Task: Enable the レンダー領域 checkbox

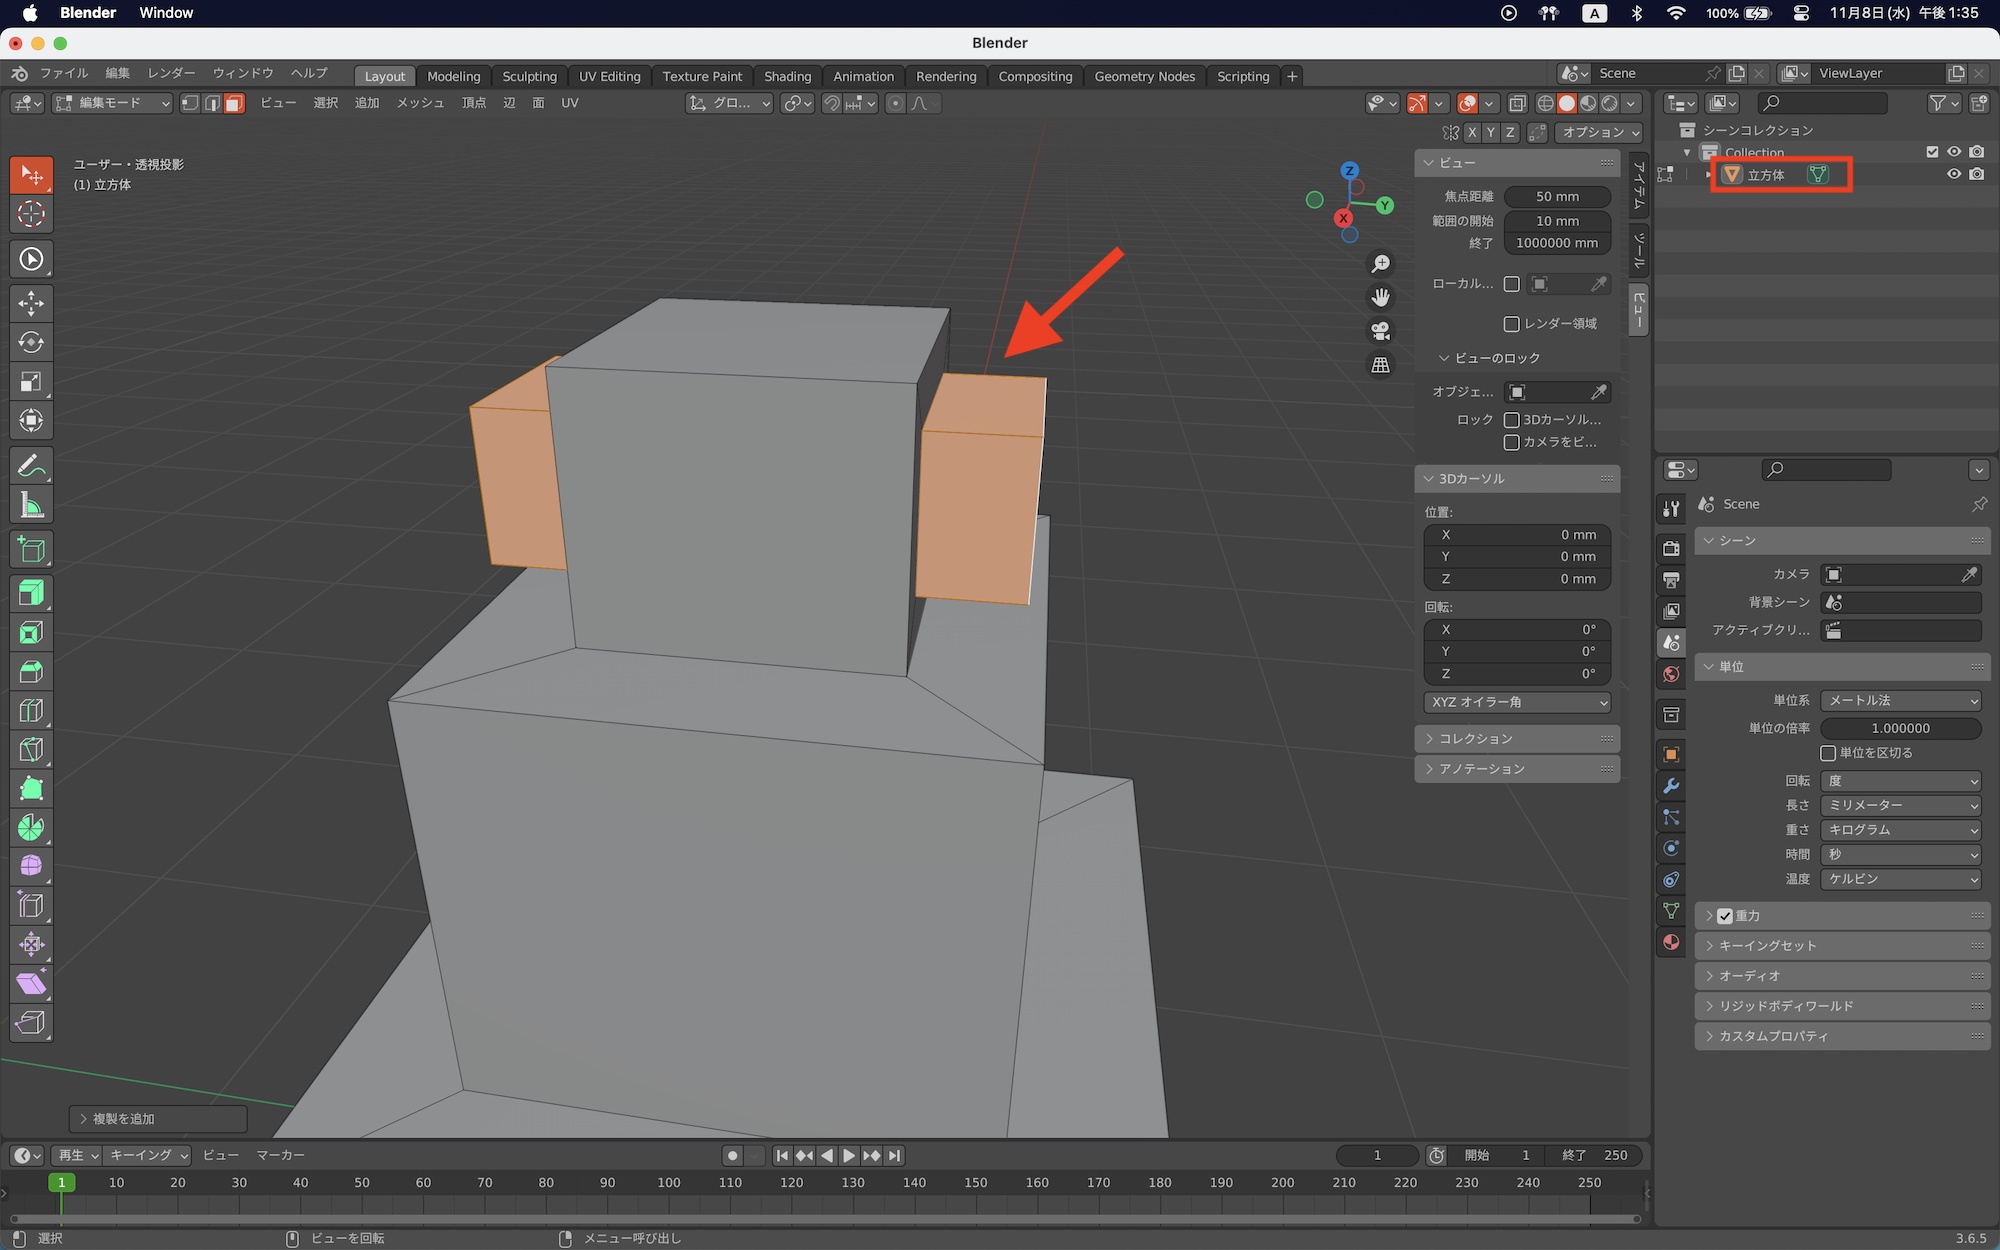Action: [1512, 324]
